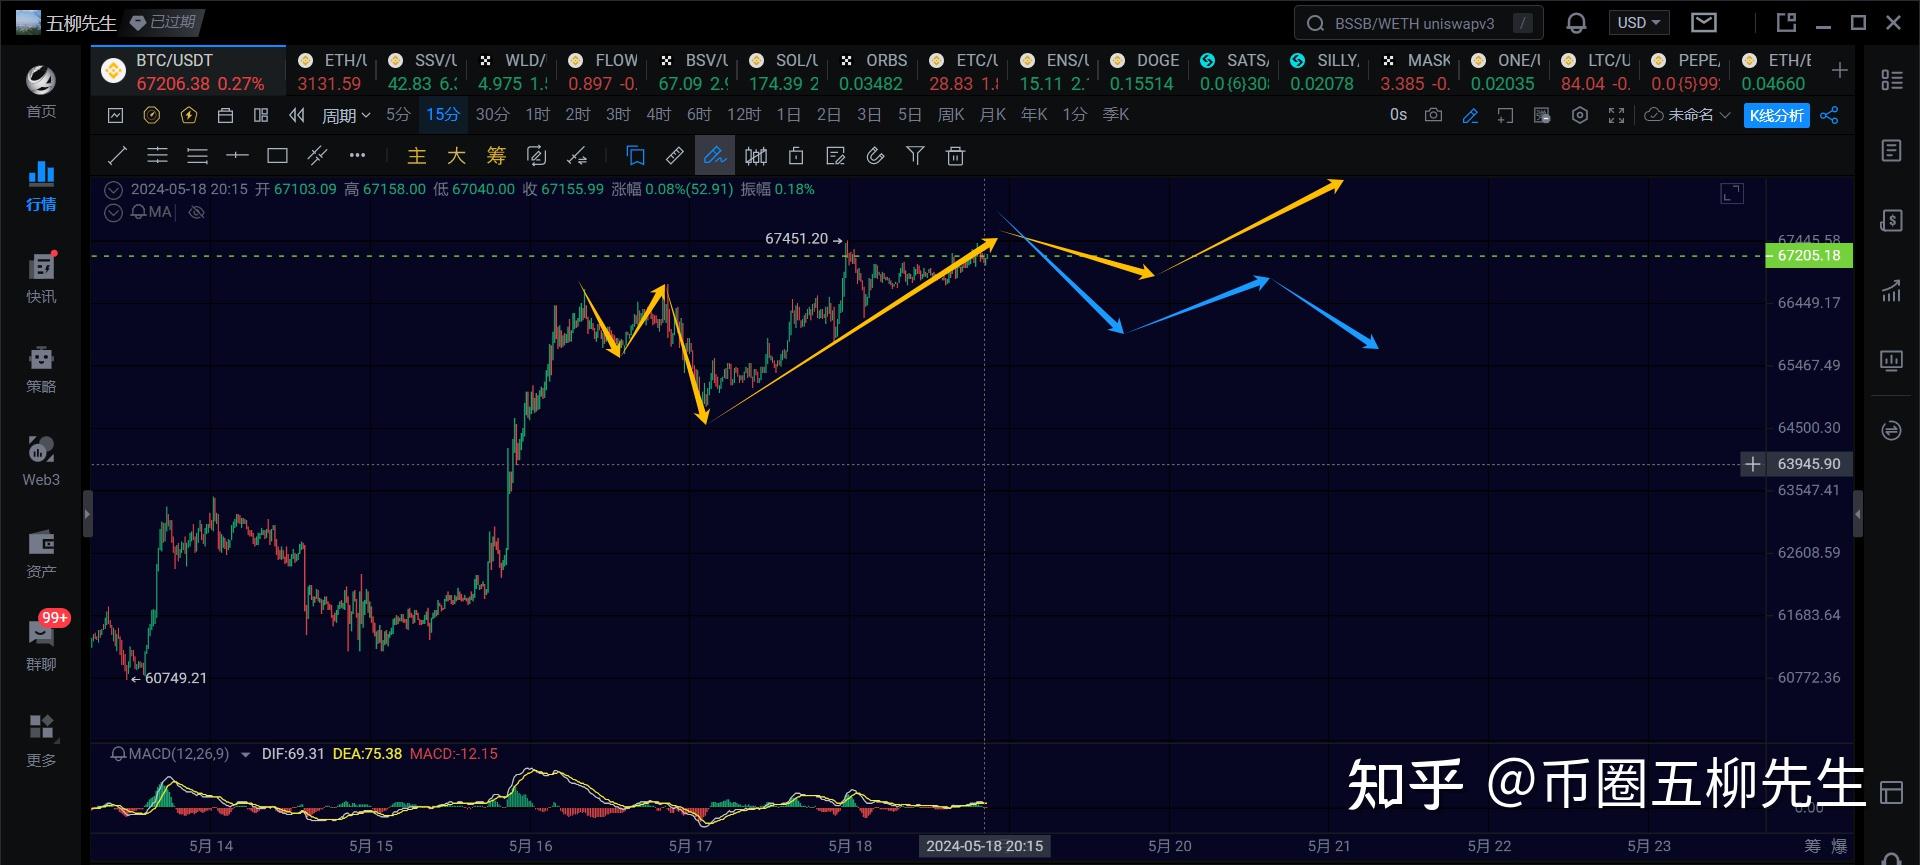Screen dimensions: 1920x865
Task: Click the rewind double-arrow icon
Action: coord(297,115)
